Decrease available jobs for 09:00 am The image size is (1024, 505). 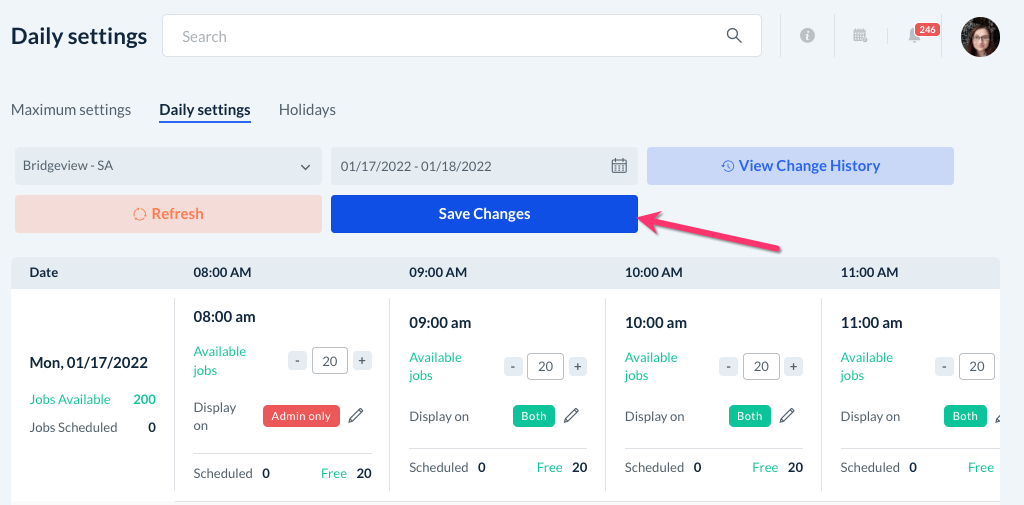tap(513, 367)
